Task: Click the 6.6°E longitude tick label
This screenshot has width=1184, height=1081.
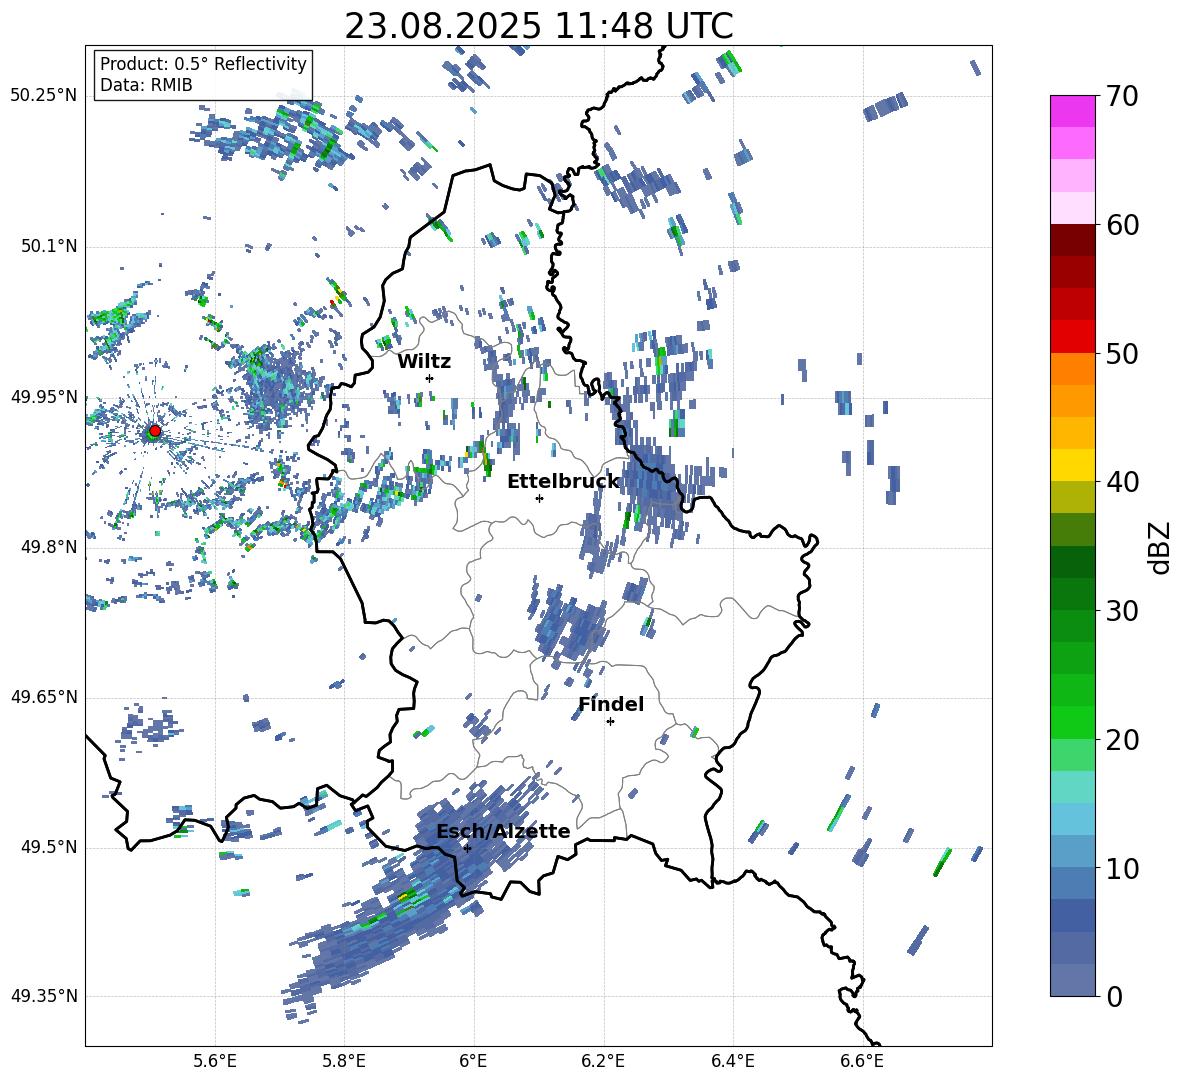Action: (862, 1061)
